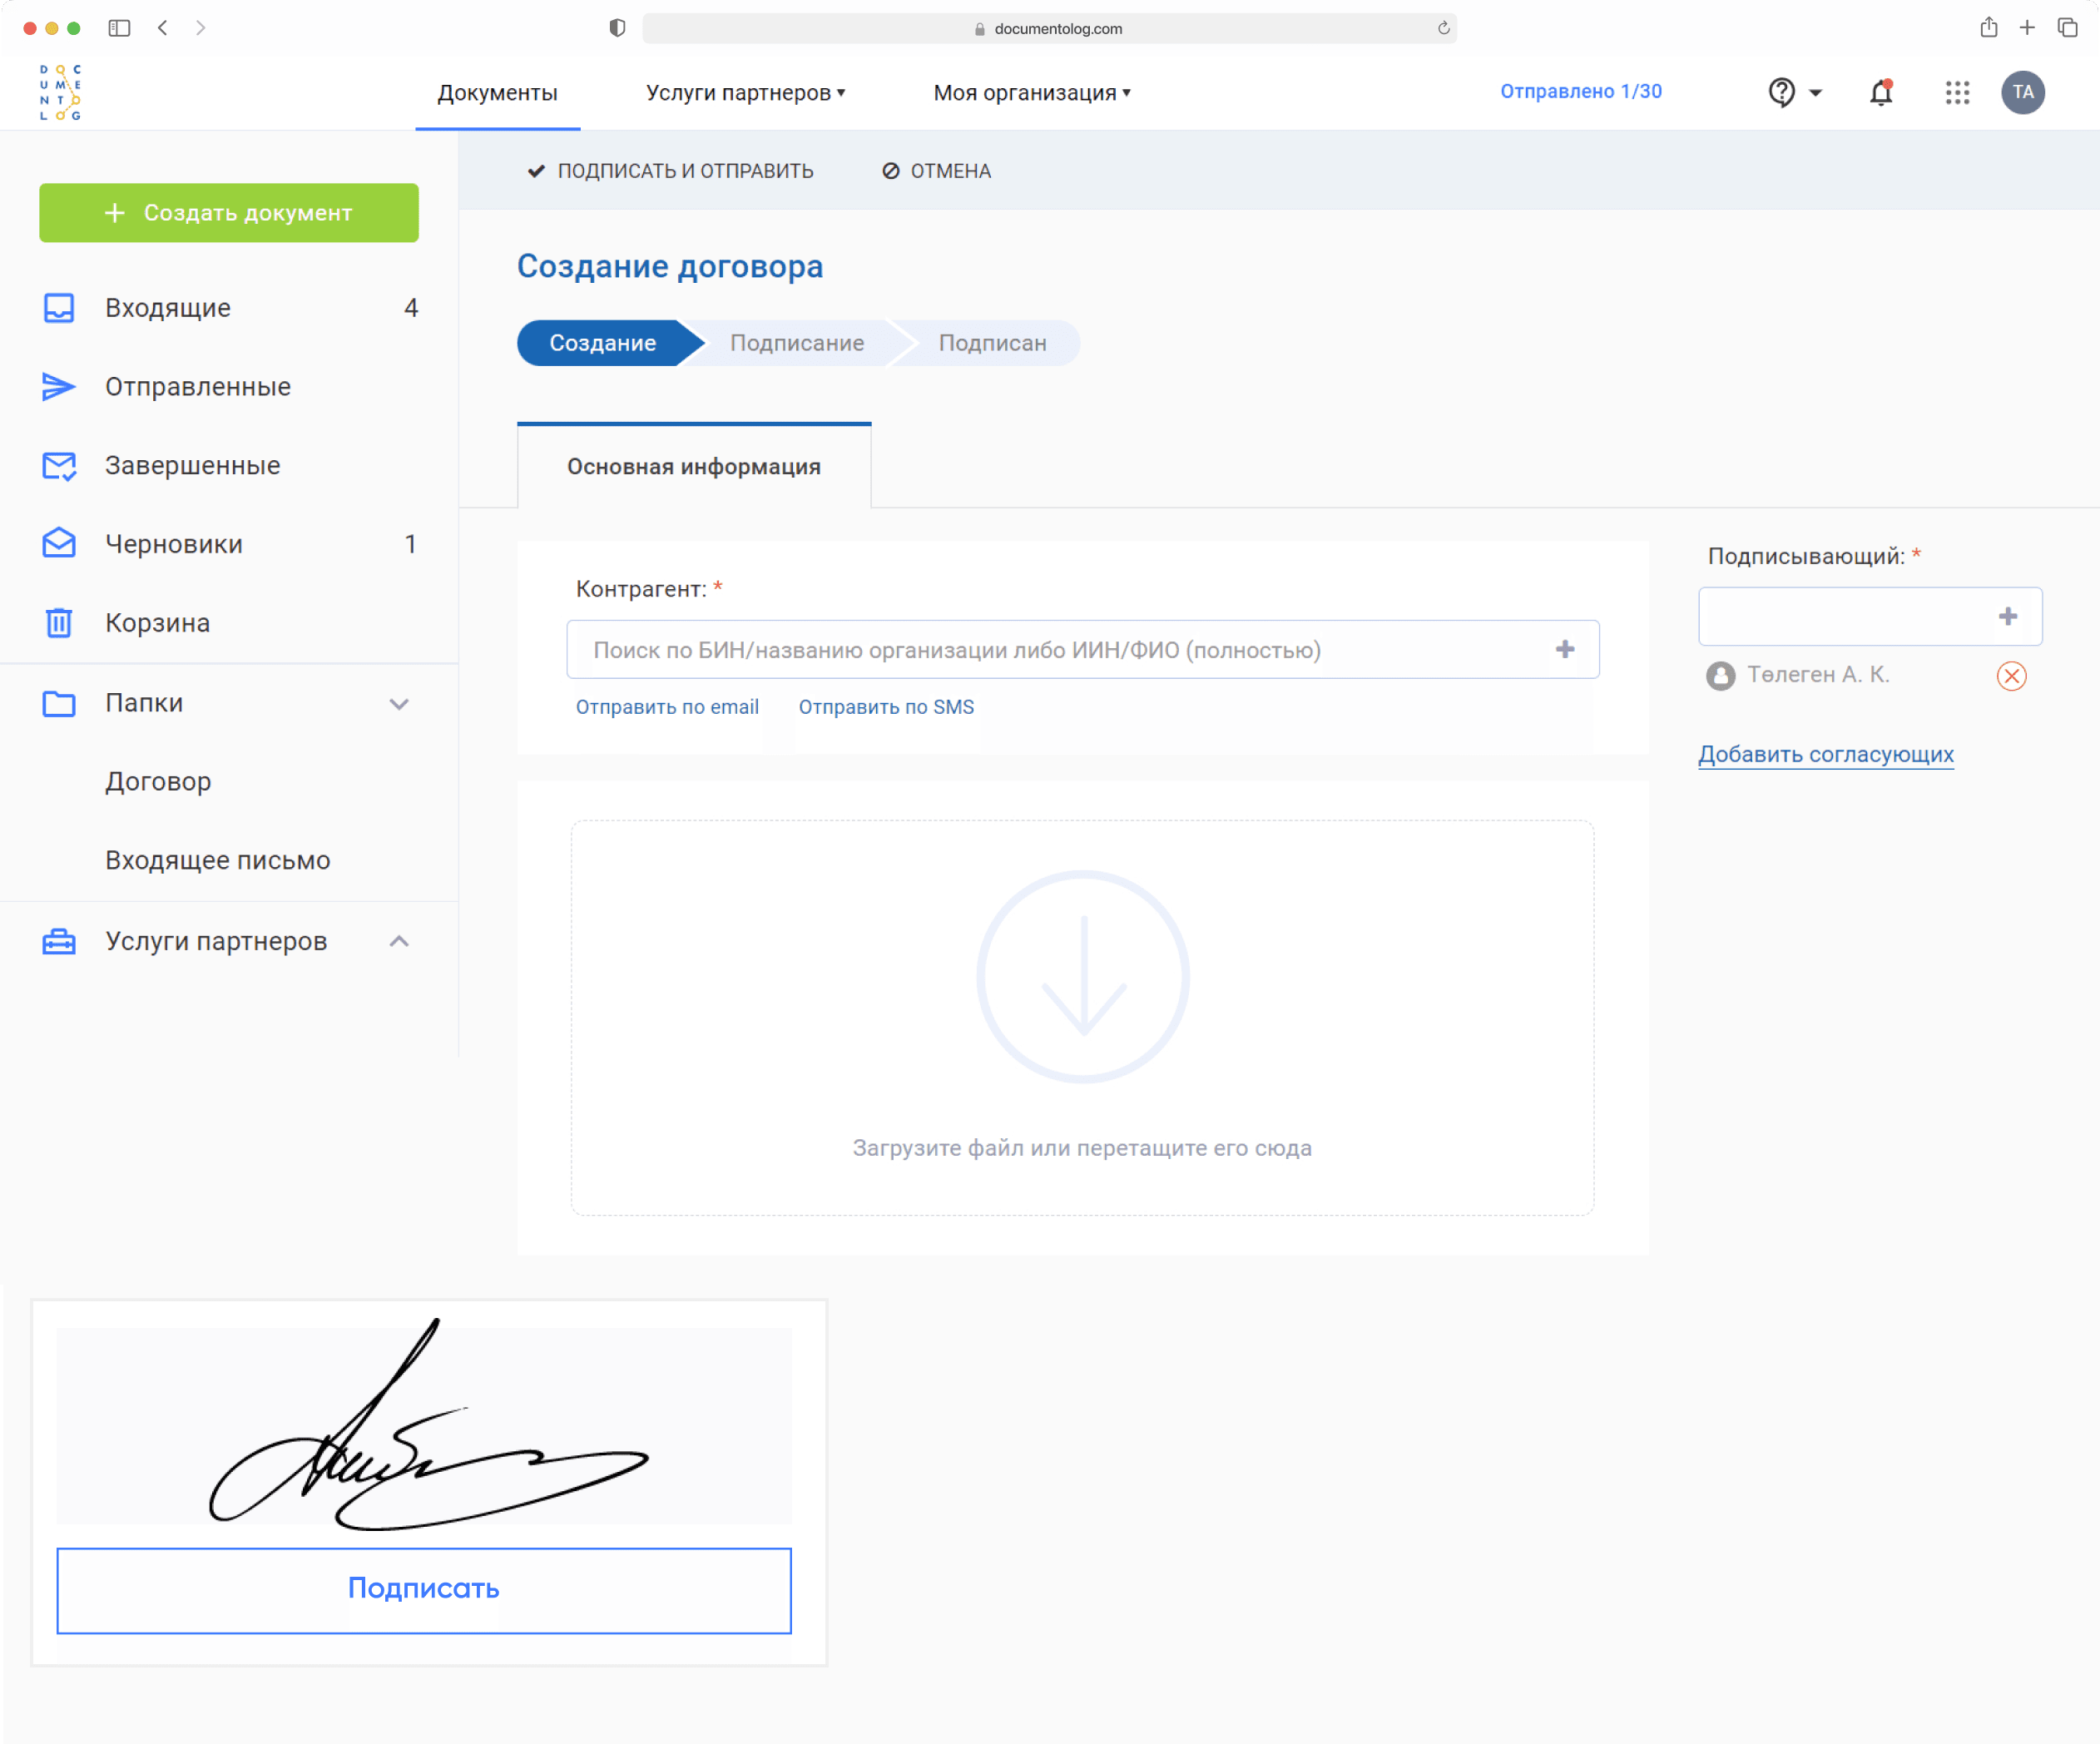This screenshot has height=1744, width=2100.
Task: Click the plus icon in Контрагент field
Action: (x=1565, y=649)
